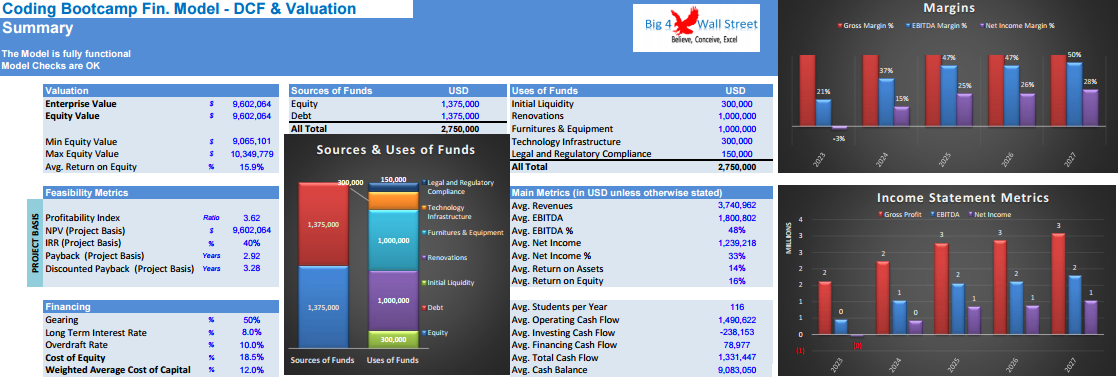Click the PROJECT BASIS vertical label

[35, 243]
